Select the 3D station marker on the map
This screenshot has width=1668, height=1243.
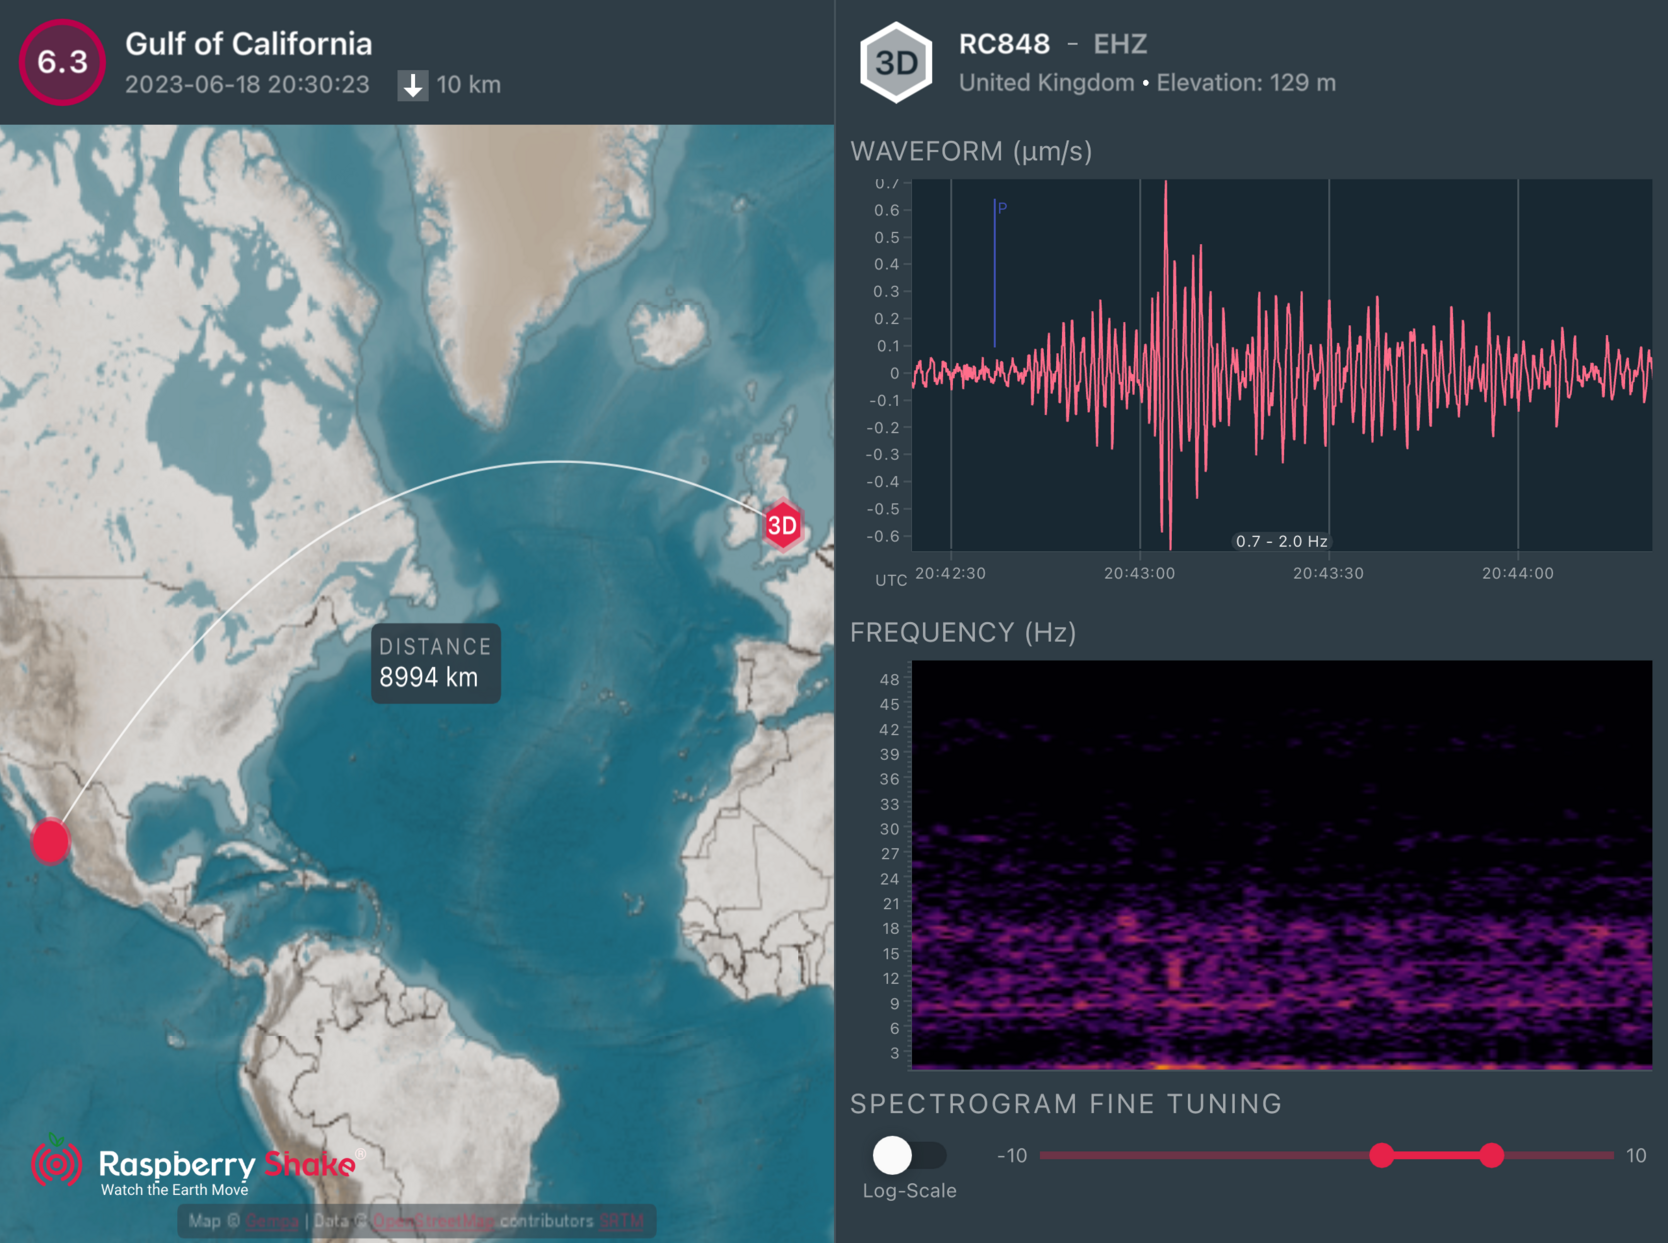tap(782, 525)
